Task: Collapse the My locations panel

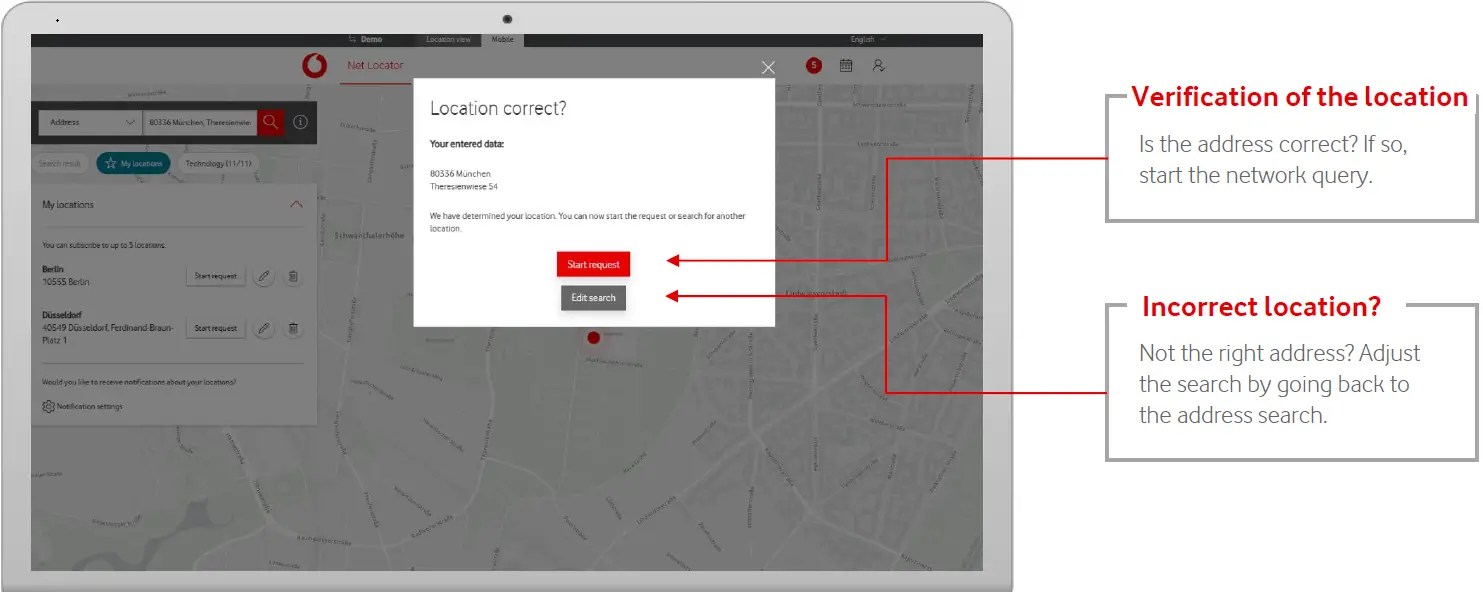Action: click(x=296, y=205)
